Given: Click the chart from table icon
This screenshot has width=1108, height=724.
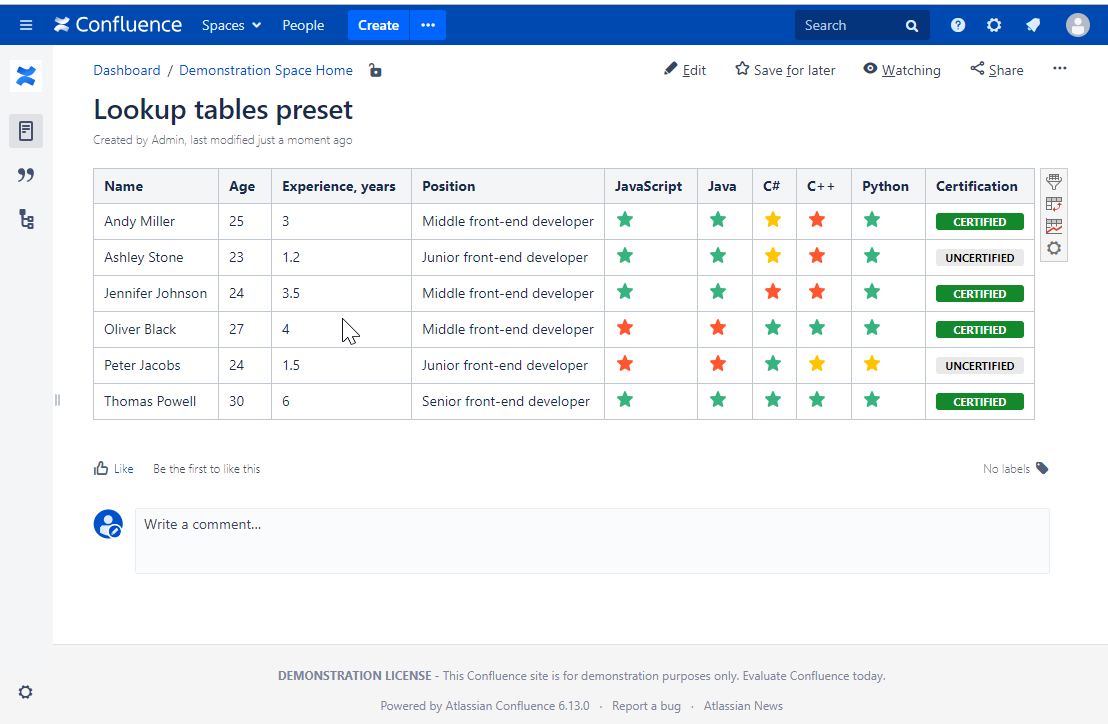Looking at the screenshot, I should [x=1053, y=226].
